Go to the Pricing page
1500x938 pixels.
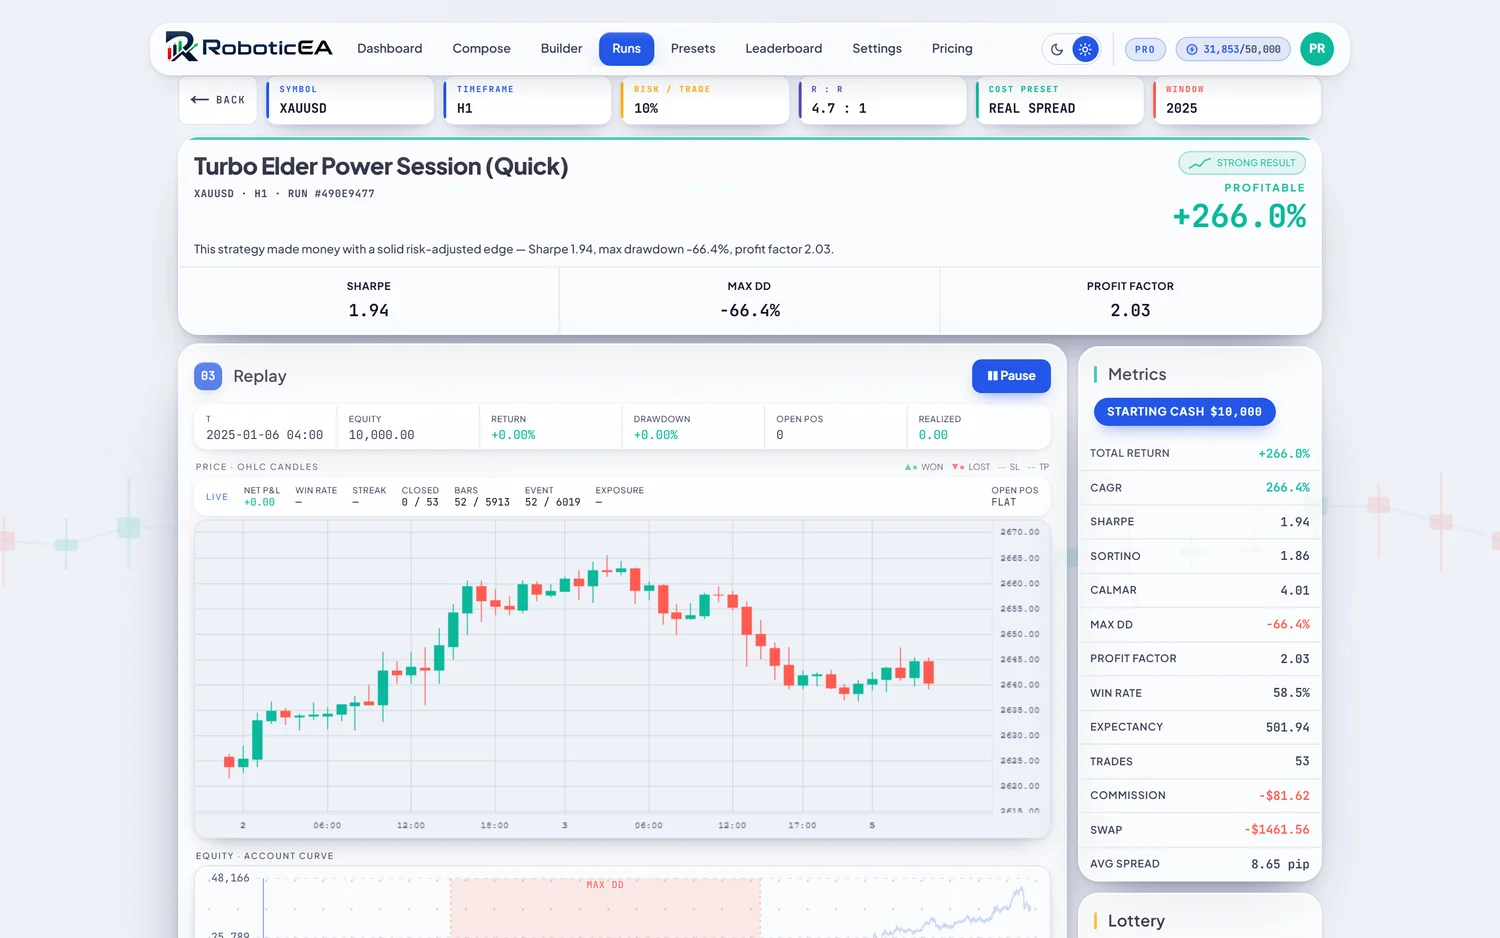(x=952, y=48)
